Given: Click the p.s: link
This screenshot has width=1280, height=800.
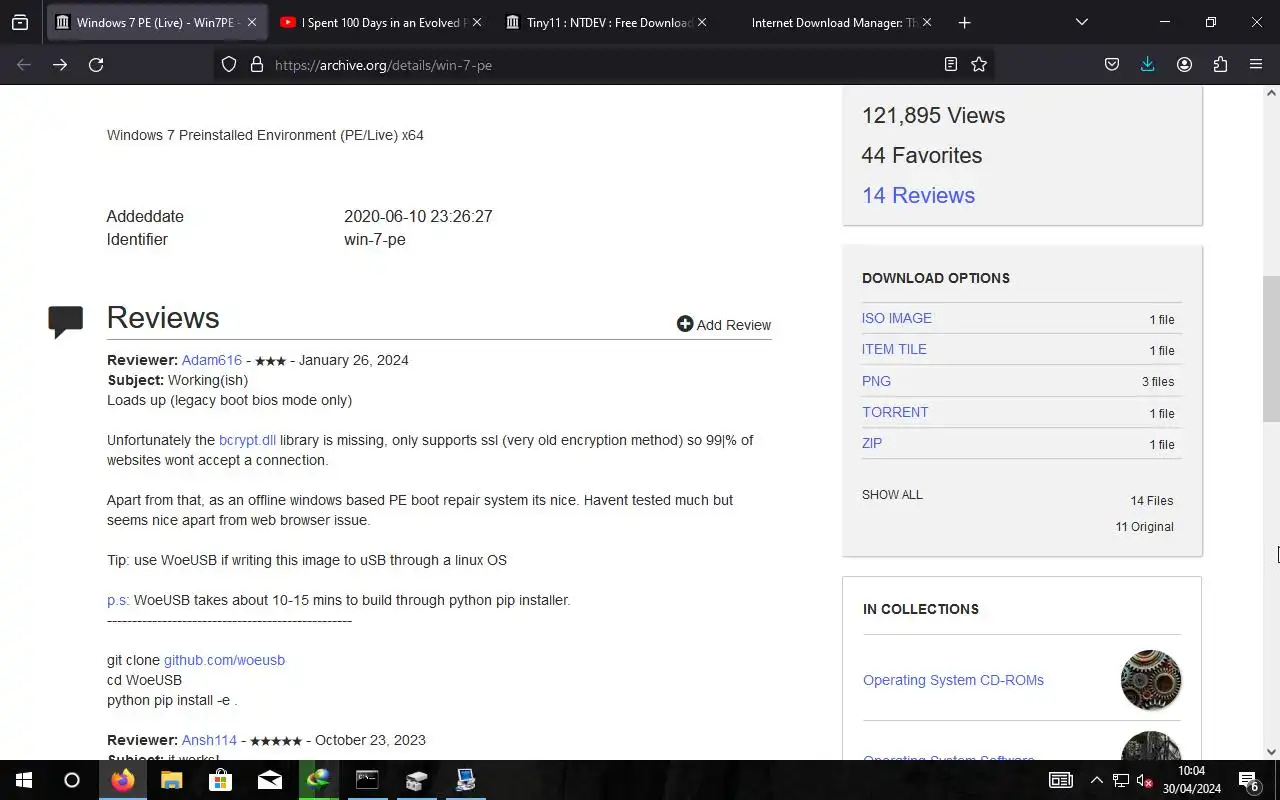Looking at the screenshot, I should (118, 600).
